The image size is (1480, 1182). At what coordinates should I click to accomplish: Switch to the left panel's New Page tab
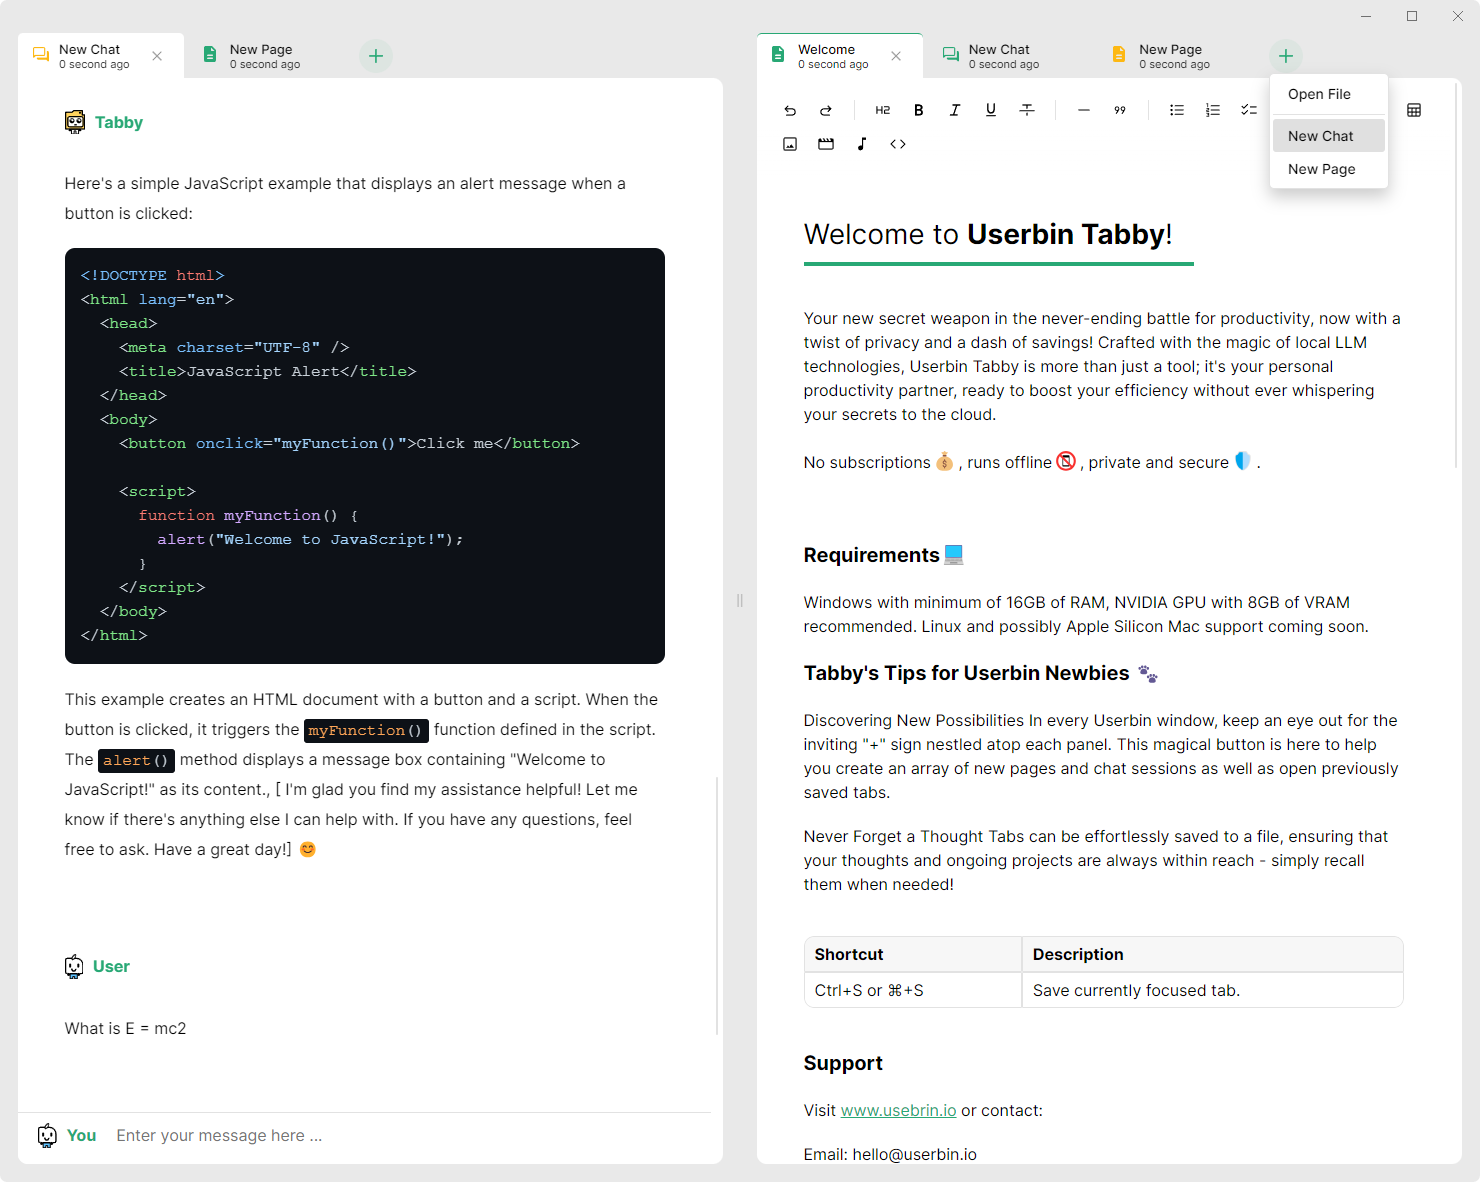(265, 56)
